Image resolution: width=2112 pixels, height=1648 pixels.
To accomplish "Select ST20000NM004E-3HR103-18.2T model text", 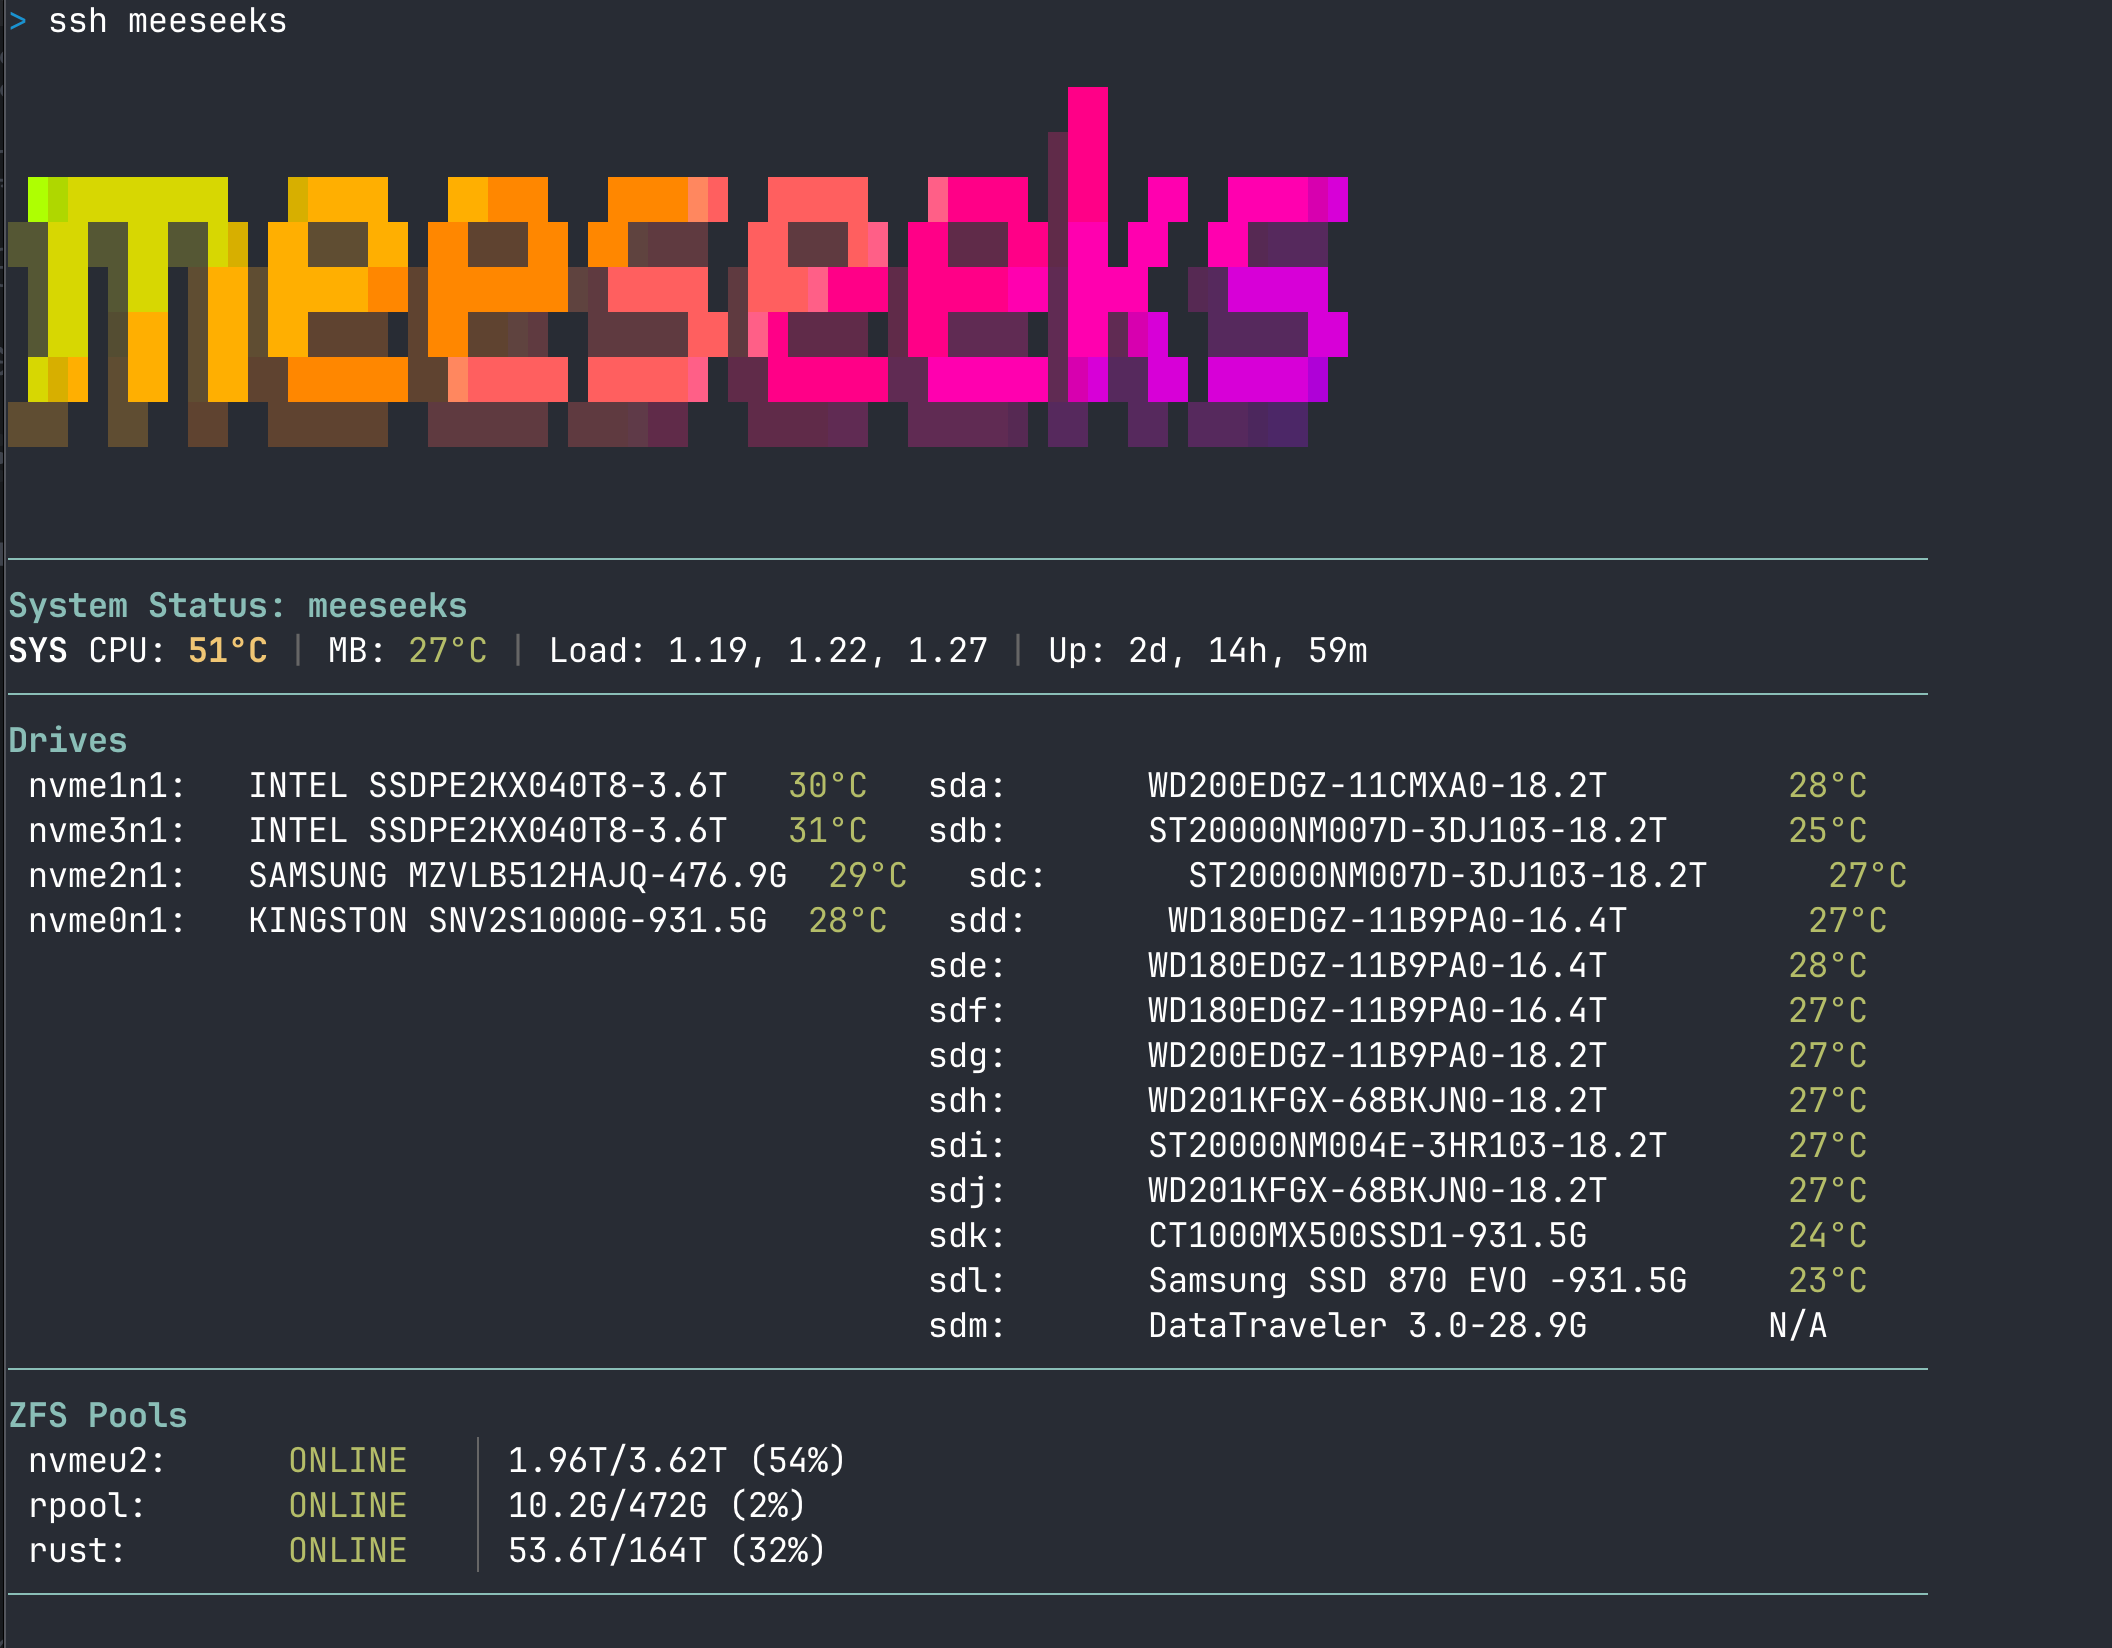I will coord(1408,1146).
